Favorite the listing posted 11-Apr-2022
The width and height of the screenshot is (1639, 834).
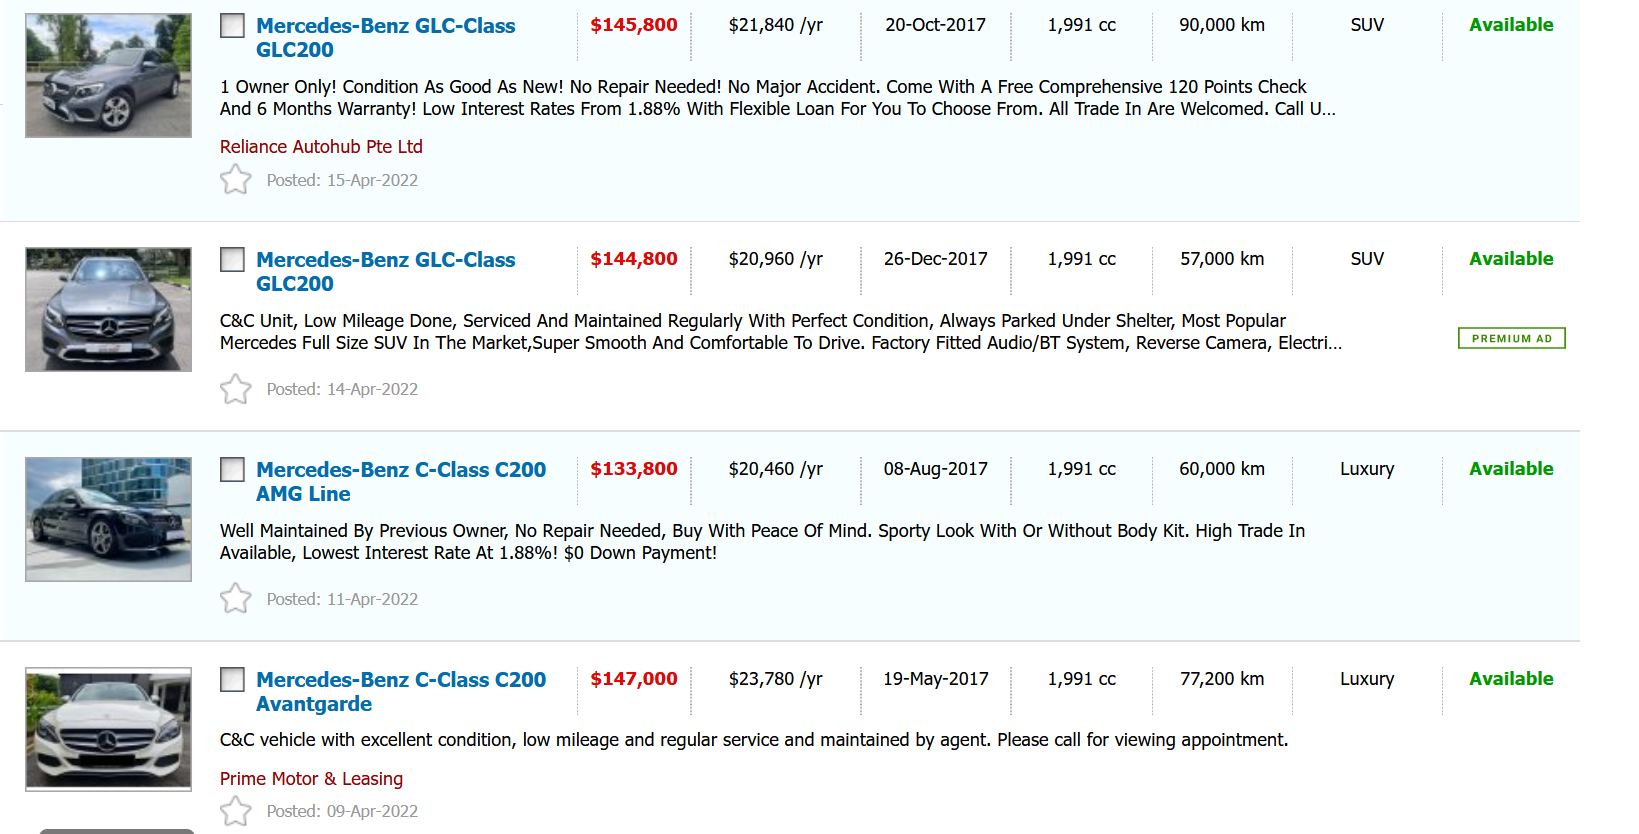pyautogui.click(x=236, y=599)
